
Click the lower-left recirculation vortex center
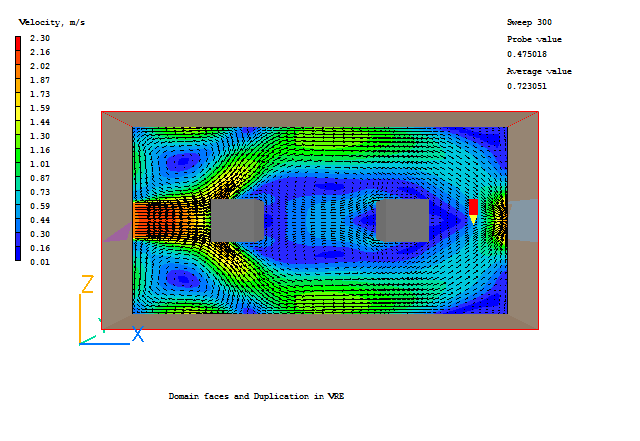coord(181,279)
